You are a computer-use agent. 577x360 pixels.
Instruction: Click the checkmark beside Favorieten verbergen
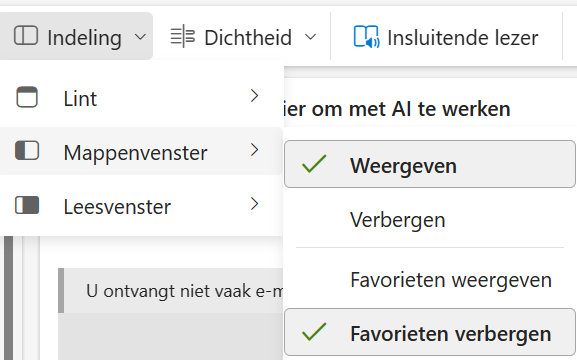314,332
